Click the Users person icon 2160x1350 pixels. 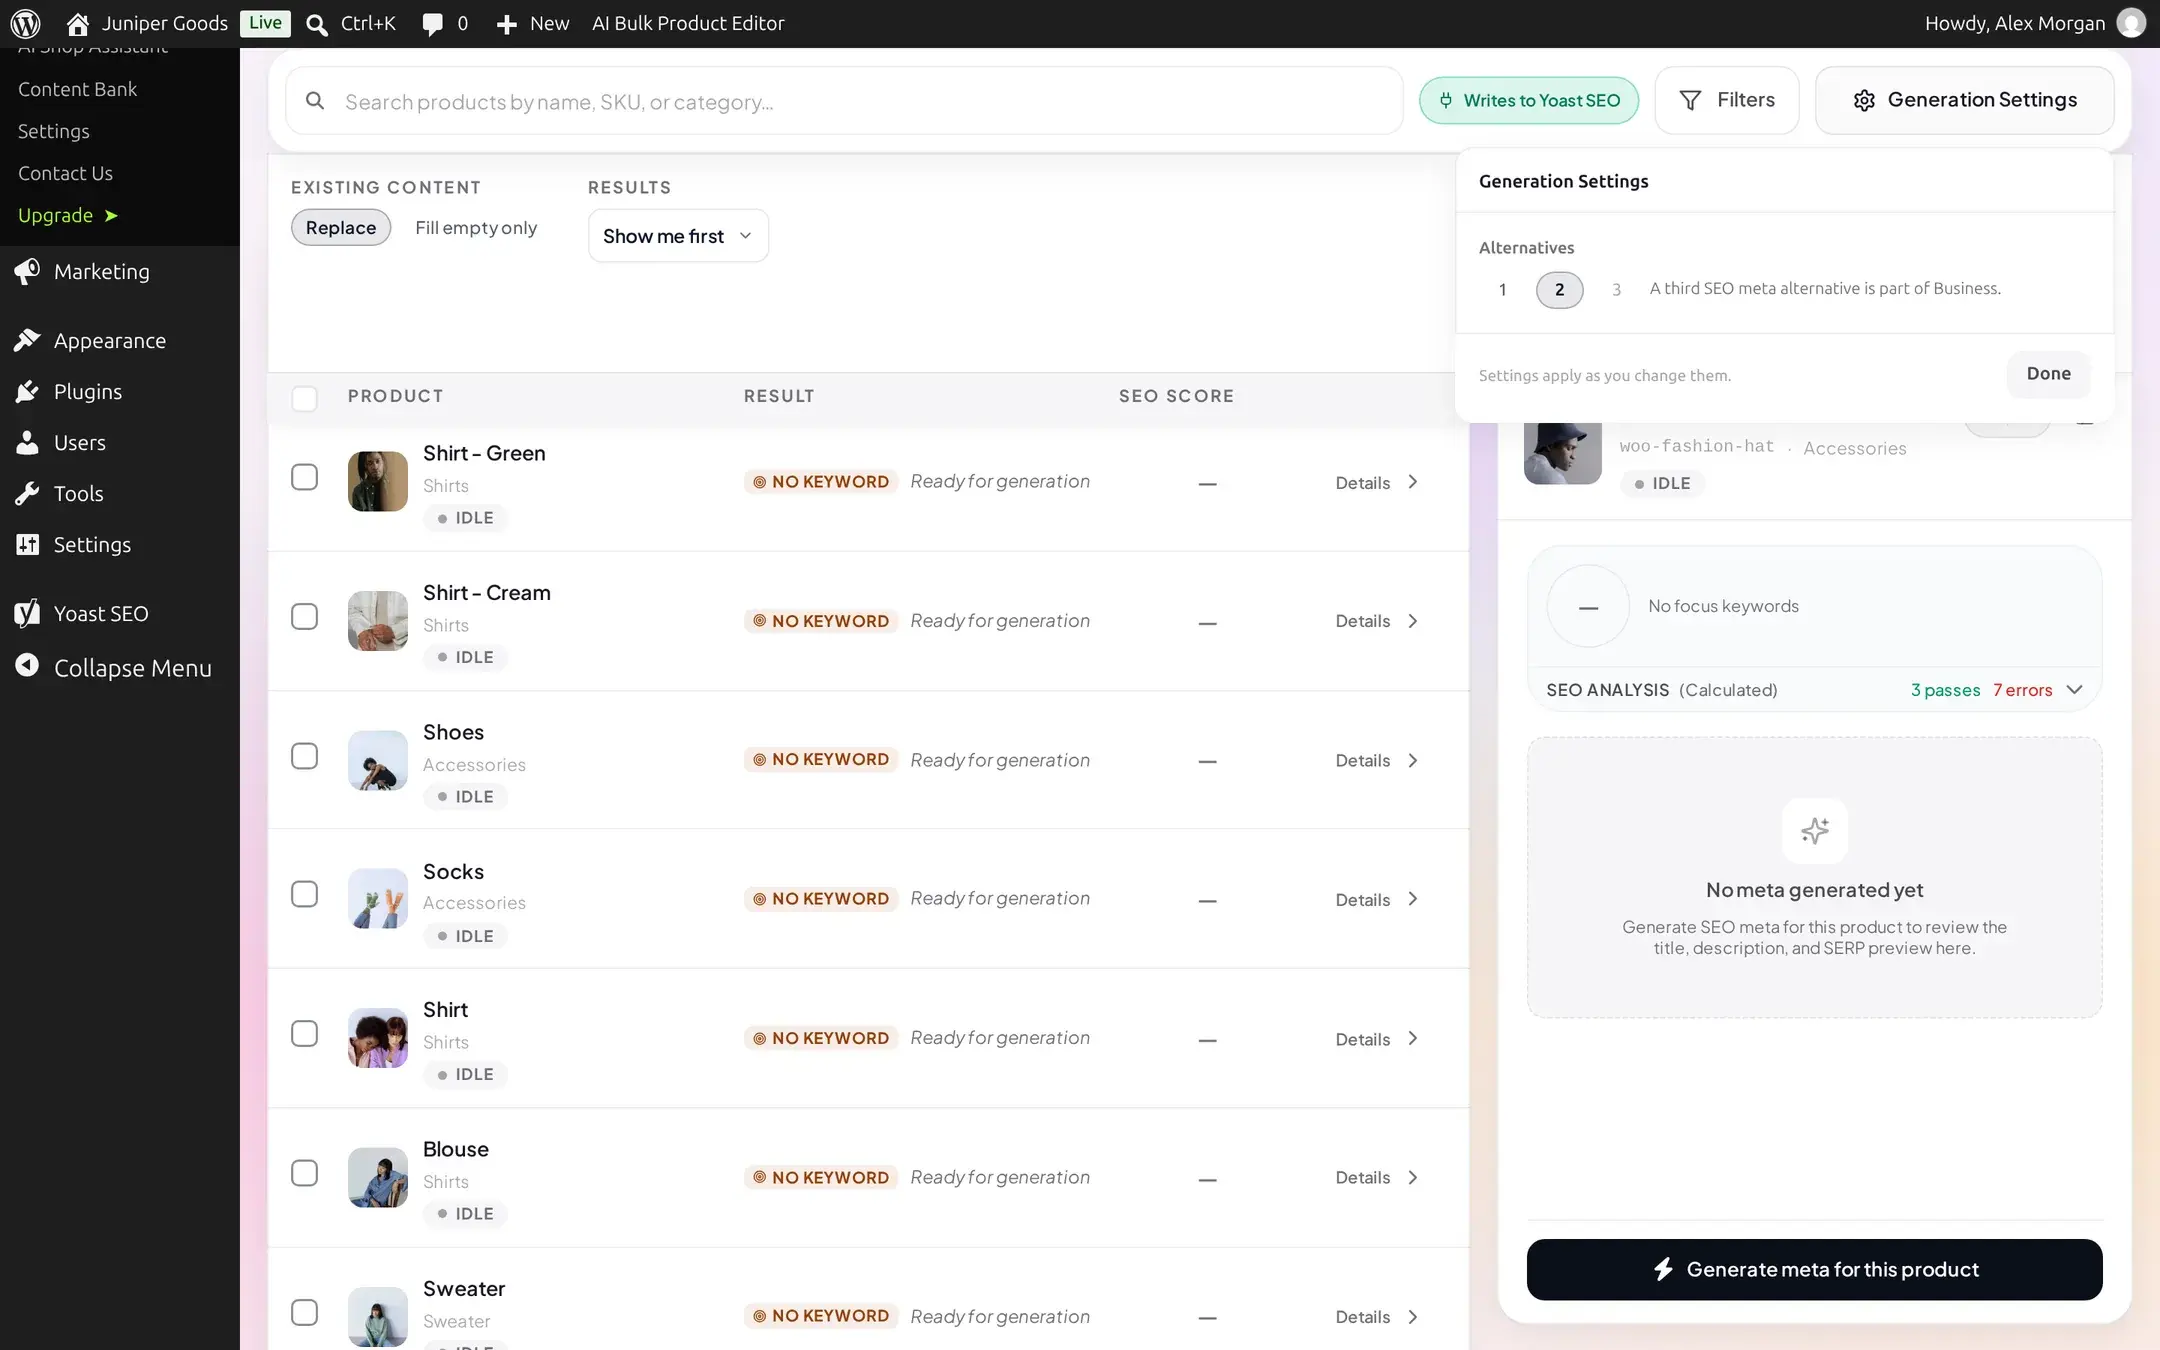[27, 442]
